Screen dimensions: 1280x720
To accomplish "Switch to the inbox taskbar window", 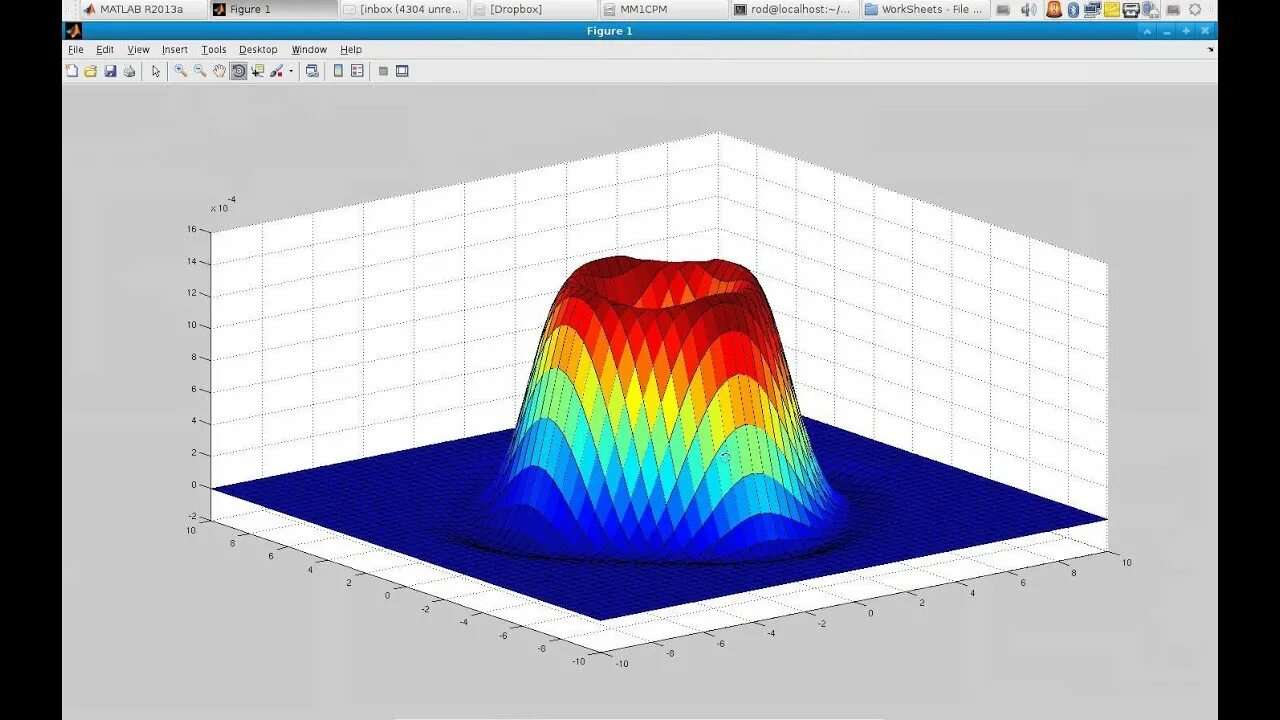I will [x=403, y=9].
